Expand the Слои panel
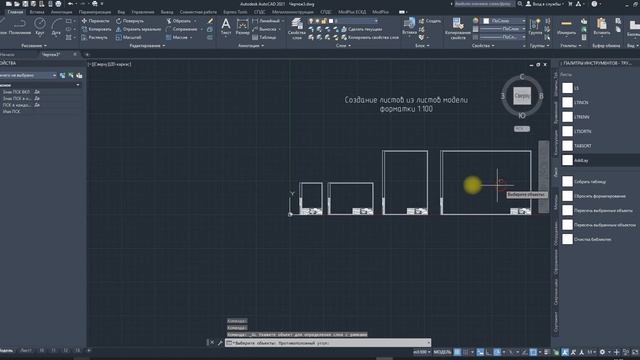The height and width of the screenshot is (360, 640). pos(343,46)
